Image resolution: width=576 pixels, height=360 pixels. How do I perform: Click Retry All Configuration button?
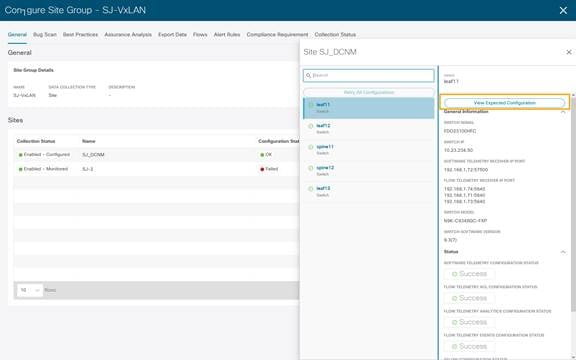coord(368,92)
